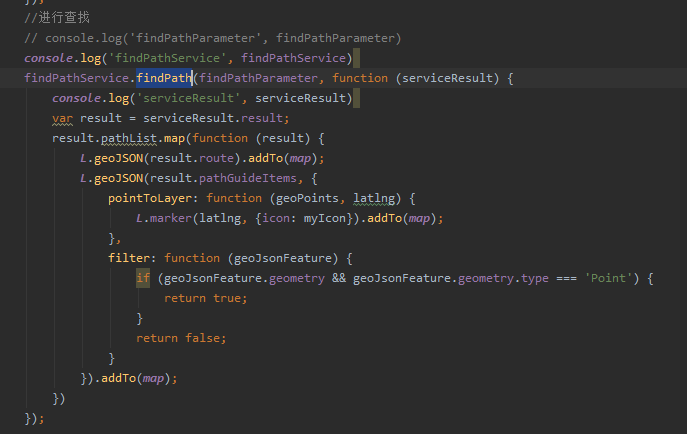This screenshot has width=687, height=434.
Task: Click 'serviceResult.result' property access
Action: (x=213, y=118)
